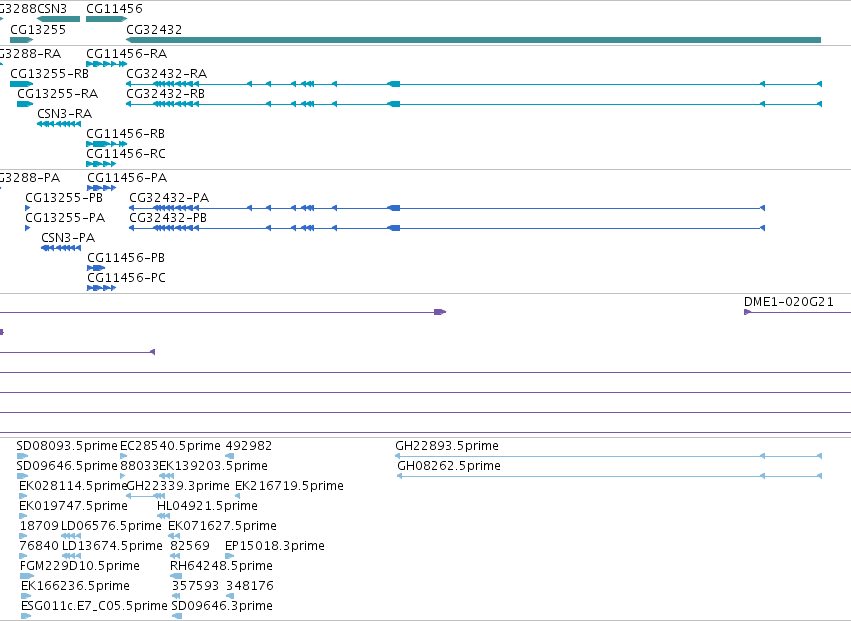Image resolution: width=851 pixels, height=621 pixels.
Task: Select transcript CG13255-RB
Action: pyautogui.click(x=22, y=84)
